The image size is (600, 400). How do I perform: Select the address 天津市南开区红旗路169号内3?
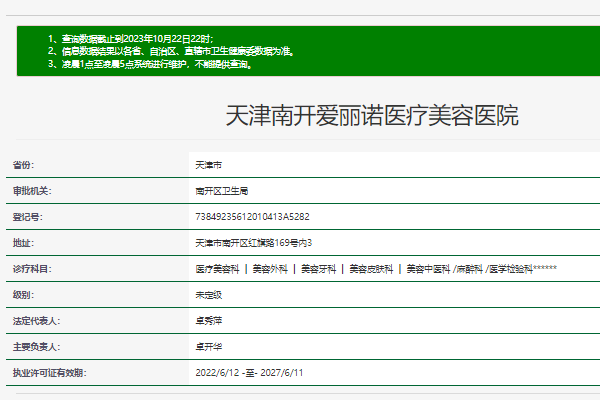(x=254, y=243)
